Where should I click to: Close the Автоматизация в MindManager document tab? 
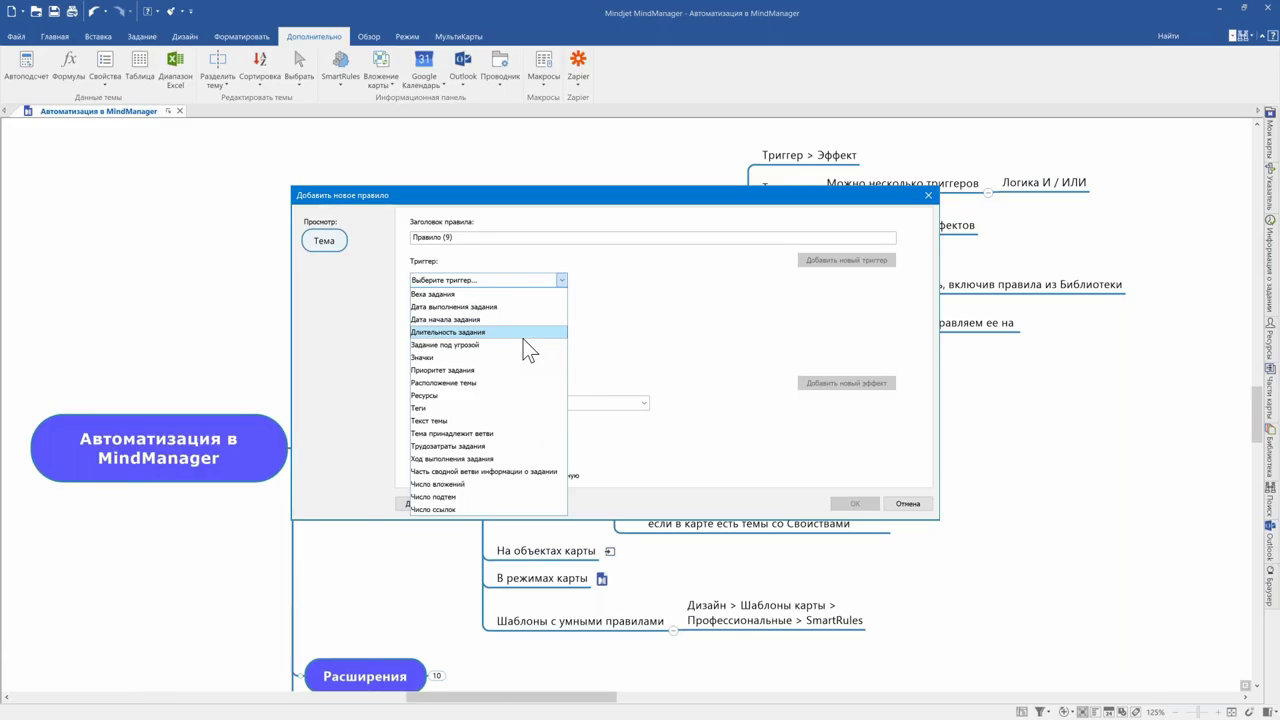(180, 111)
